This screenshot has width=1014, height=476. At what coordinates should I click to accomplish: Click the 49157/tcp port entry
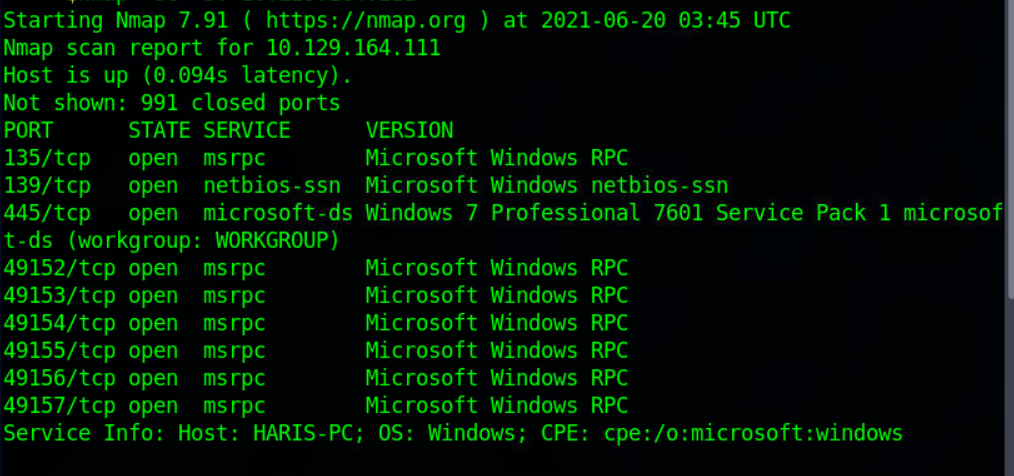coord(59,406)
